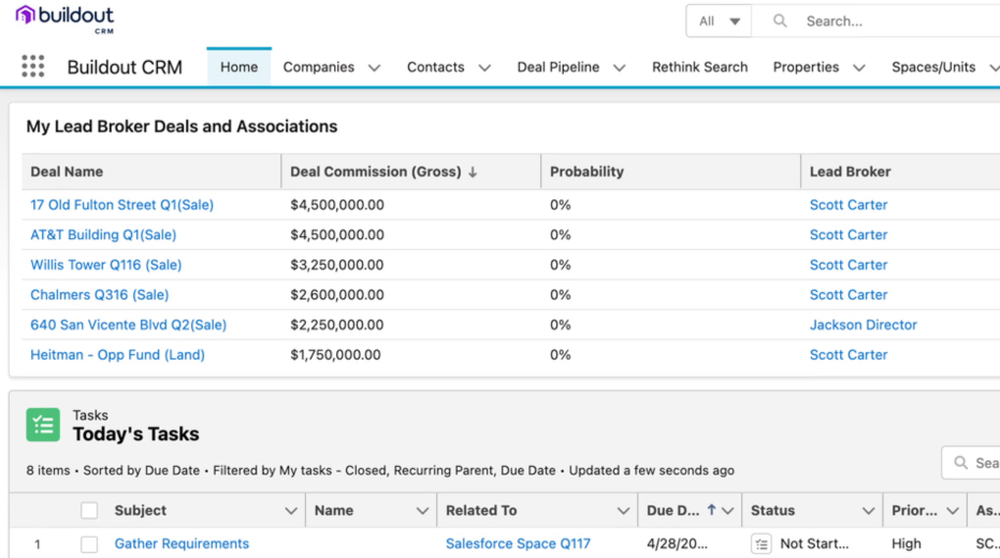Open the Properties tab
Viewport: 1000px width, 558px height.
pos(805,67)
